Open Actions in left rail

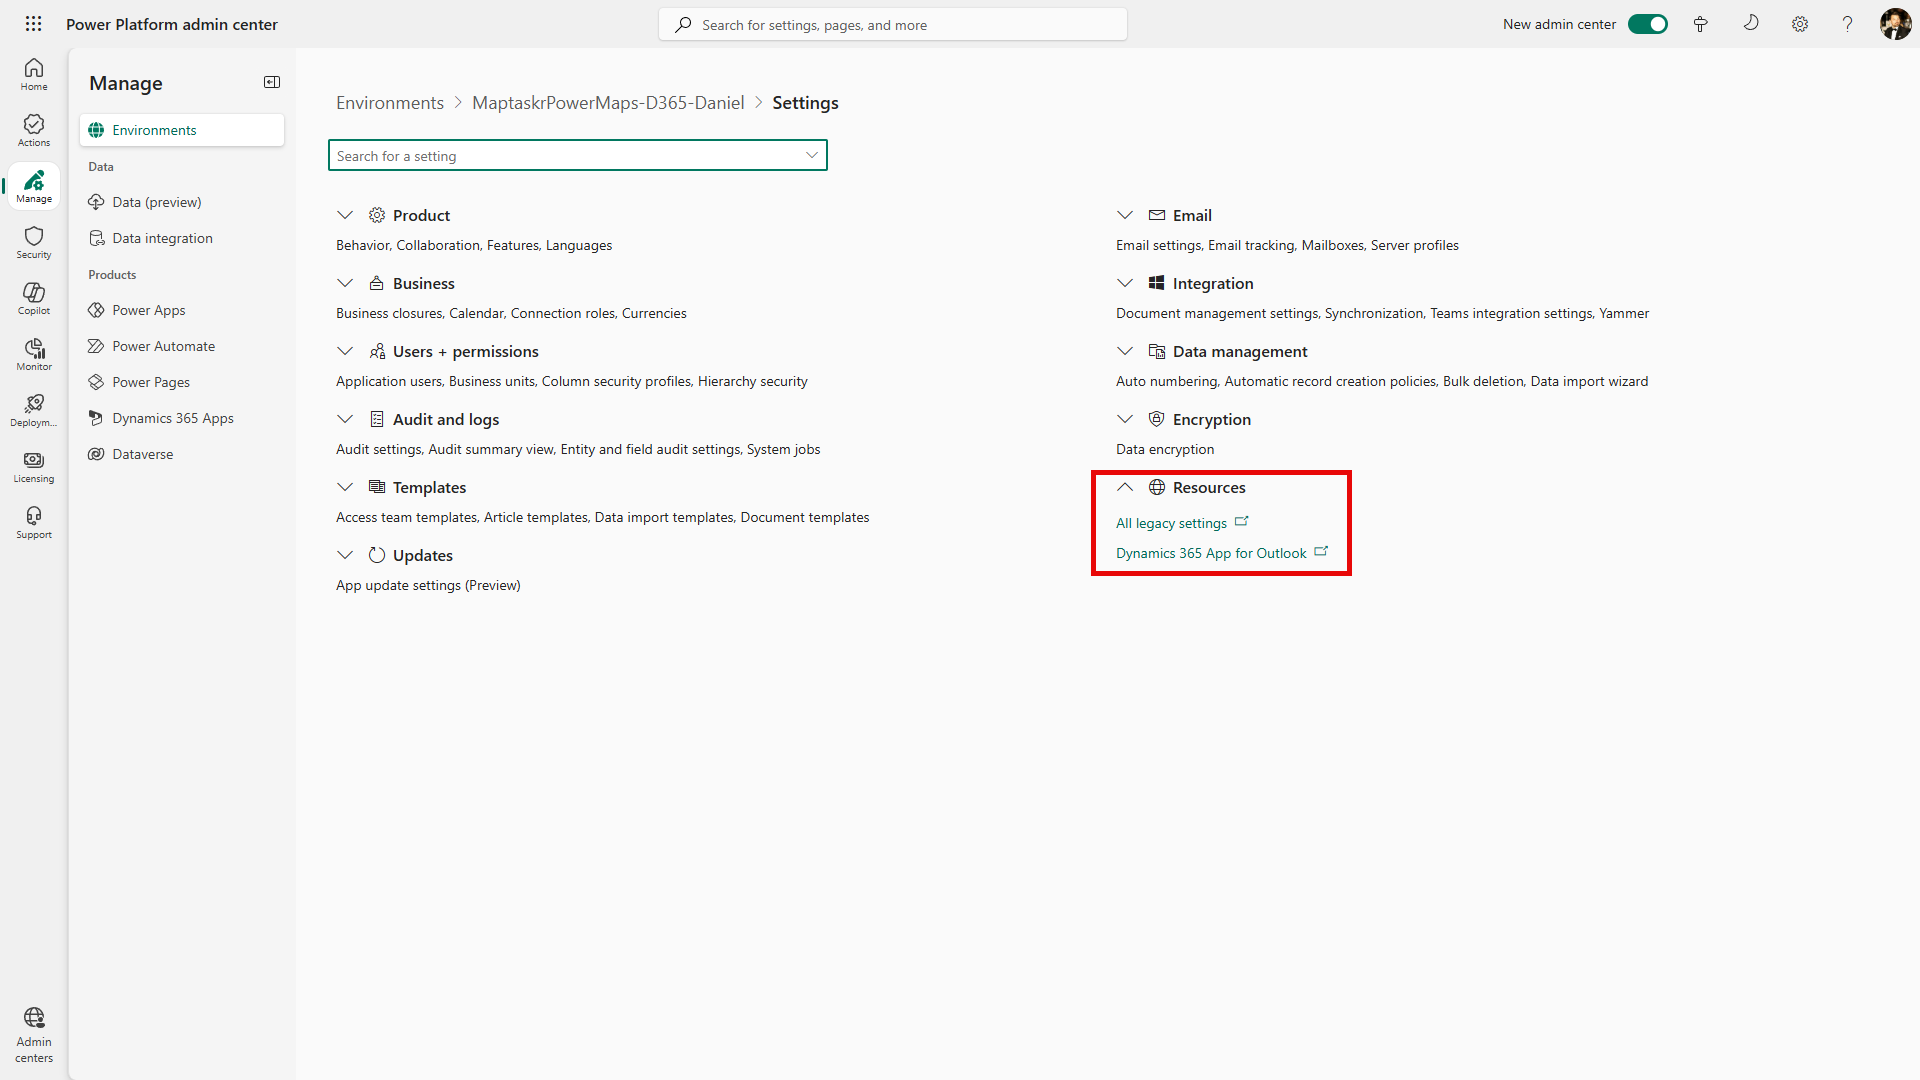pyautogui.click(x=34, y=130)
